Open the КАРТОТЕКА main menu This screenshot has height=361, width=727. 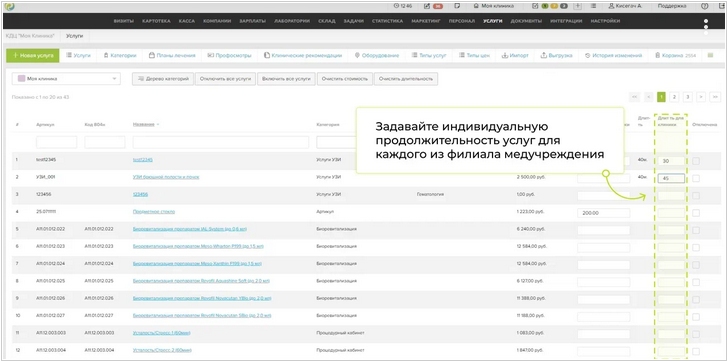pos(156,21)
